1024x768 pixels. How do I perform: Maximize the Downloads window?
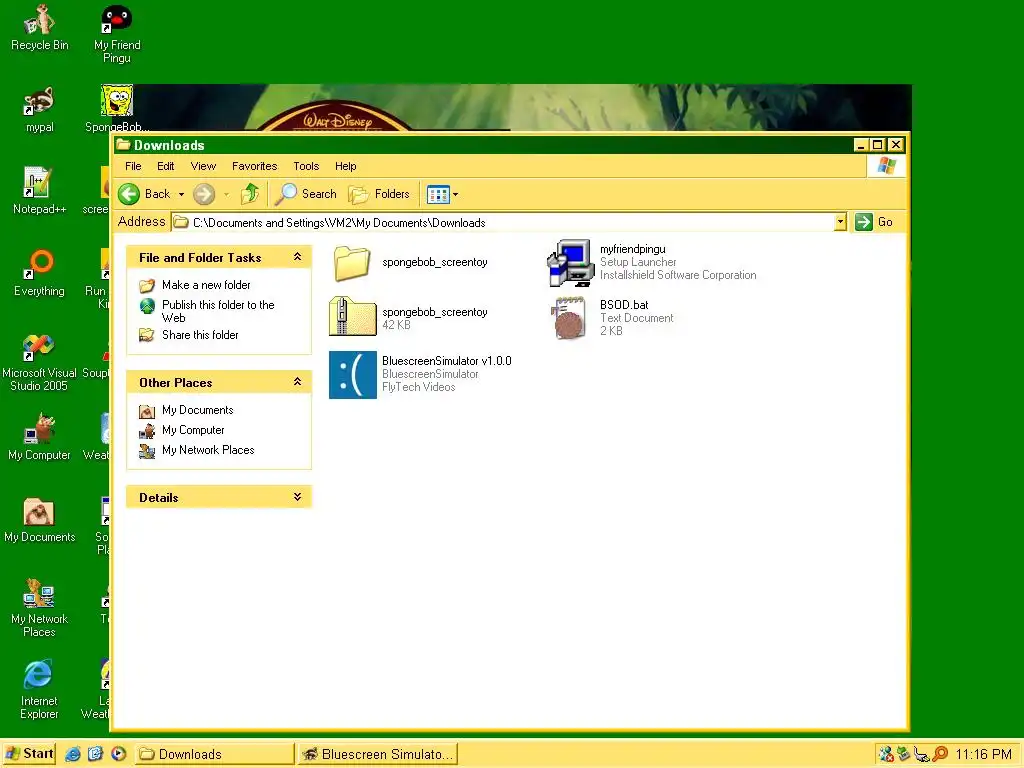click(x=878, y=145)
